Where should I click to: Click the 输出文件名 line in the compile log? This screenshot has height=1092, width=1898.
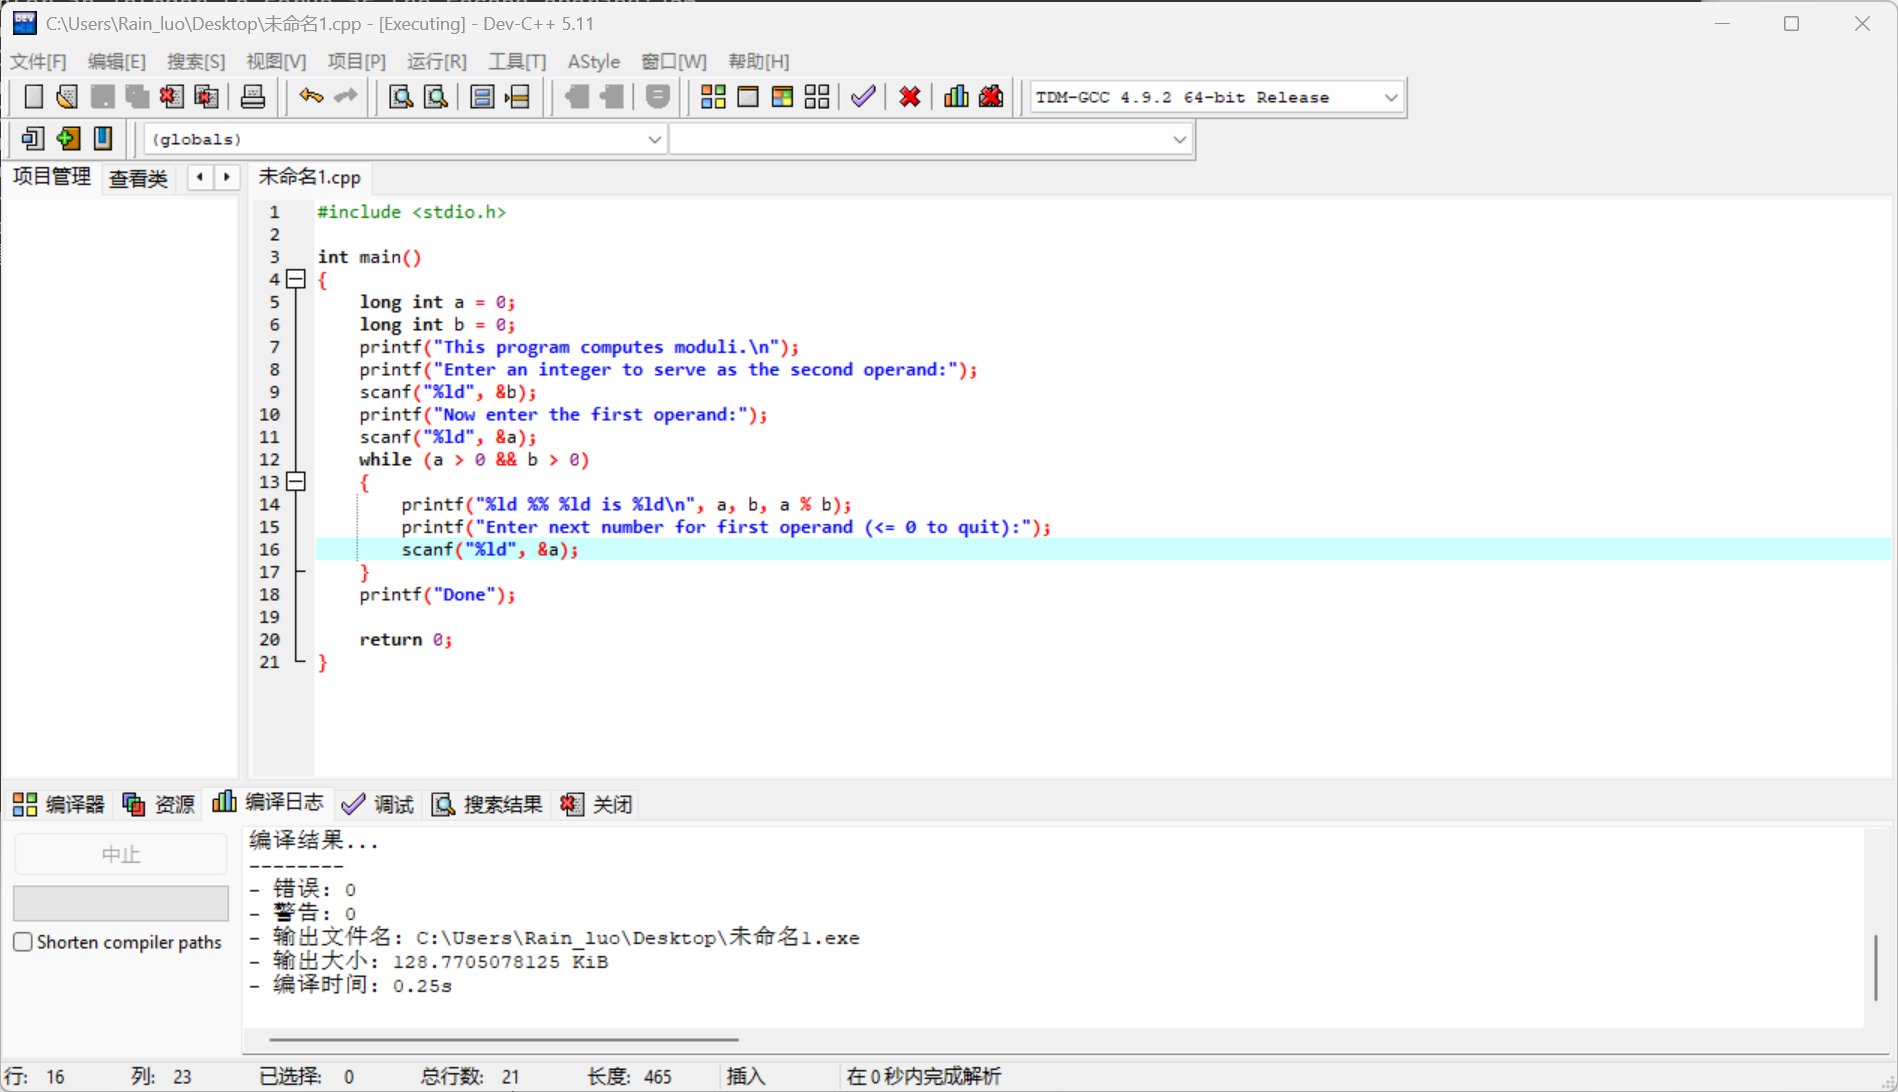(x=555, y=938)
